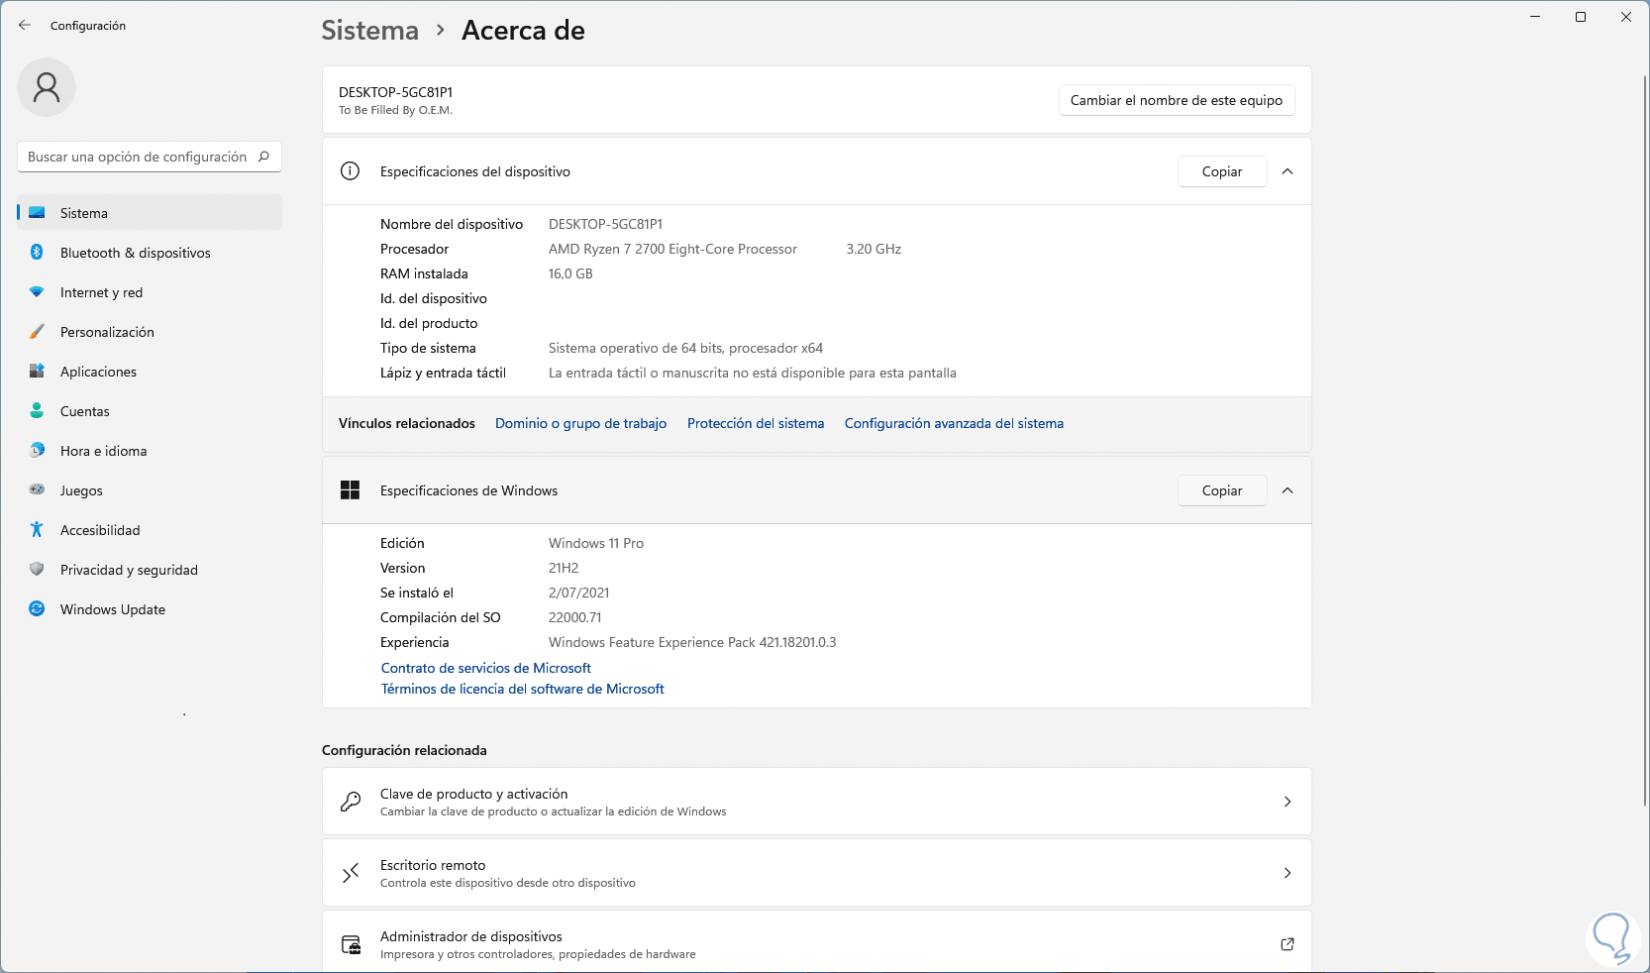Open the Internet y red wifi icon
The image size is (1650, 973).
pos(37,292)
